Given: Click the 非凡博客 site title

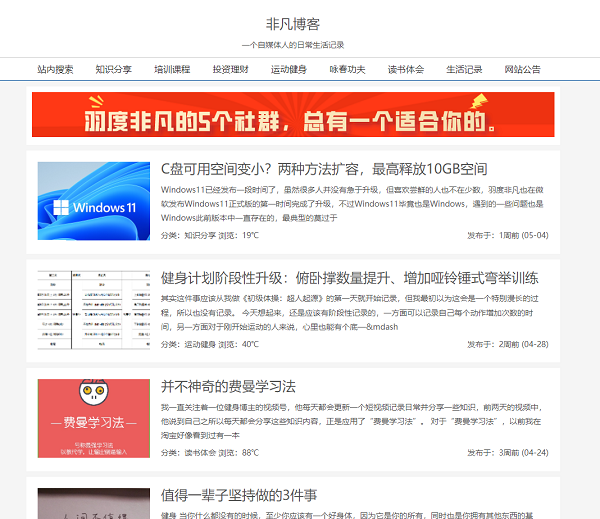Looking at the screenshot, I should point(293,24).
